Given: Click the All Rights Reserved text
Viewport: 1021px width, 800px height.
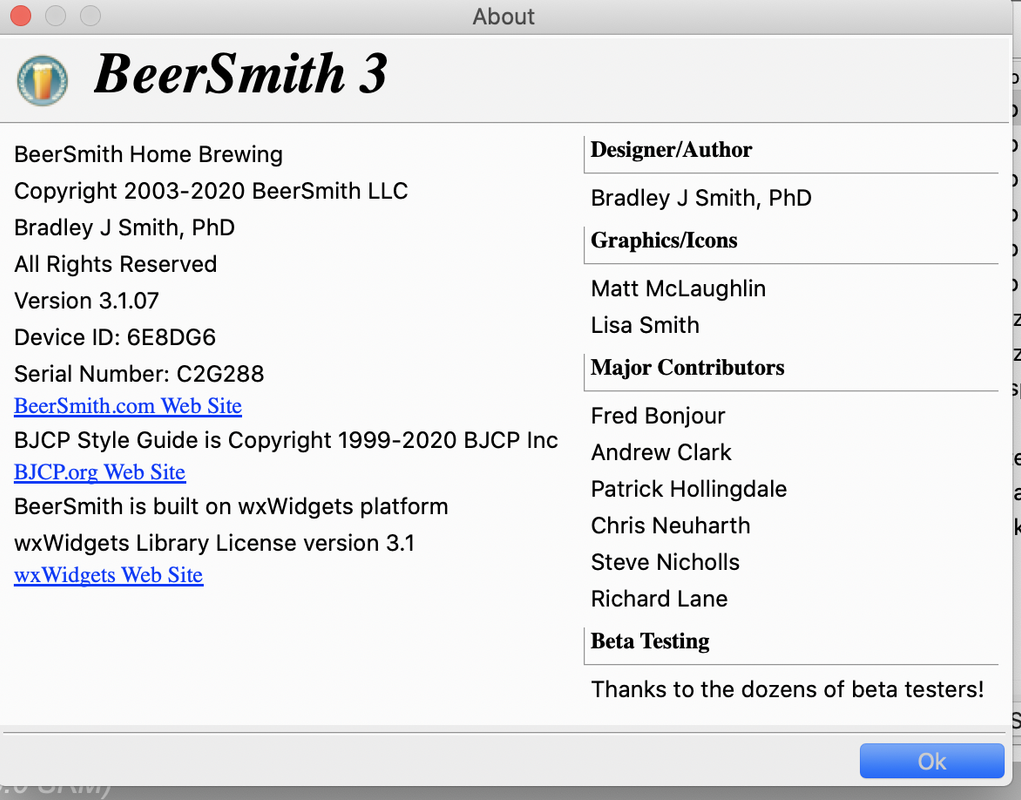Looking at the screenshot, I should pyautogui.click(x=115, y=264).
